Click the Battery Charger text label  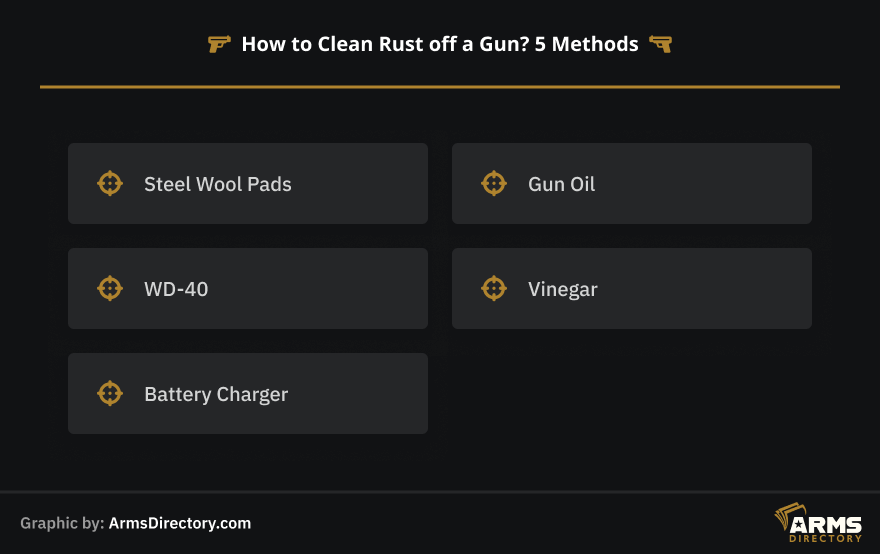pos(216,395)
